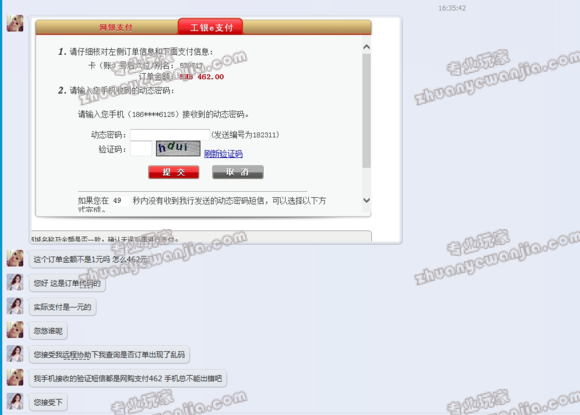580x415 pixels.
Task: Click the payment panel scrollbar thumb
Action: pos(367,111)
